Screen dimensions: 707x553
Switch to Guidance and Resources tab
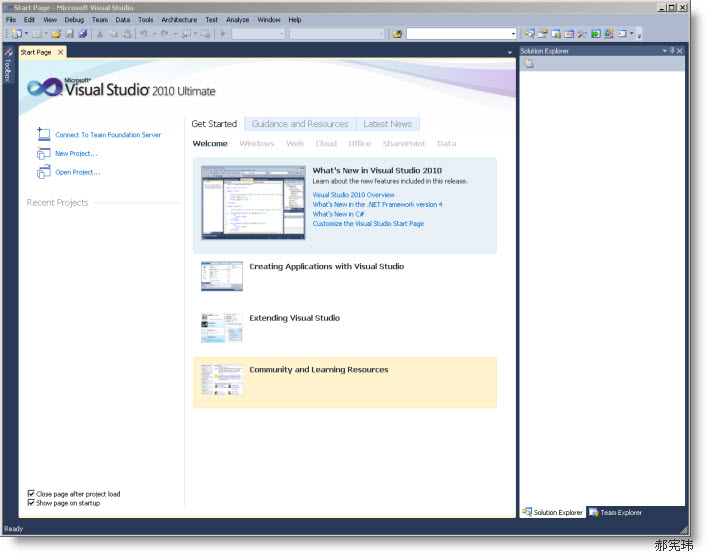click(300, 124)
